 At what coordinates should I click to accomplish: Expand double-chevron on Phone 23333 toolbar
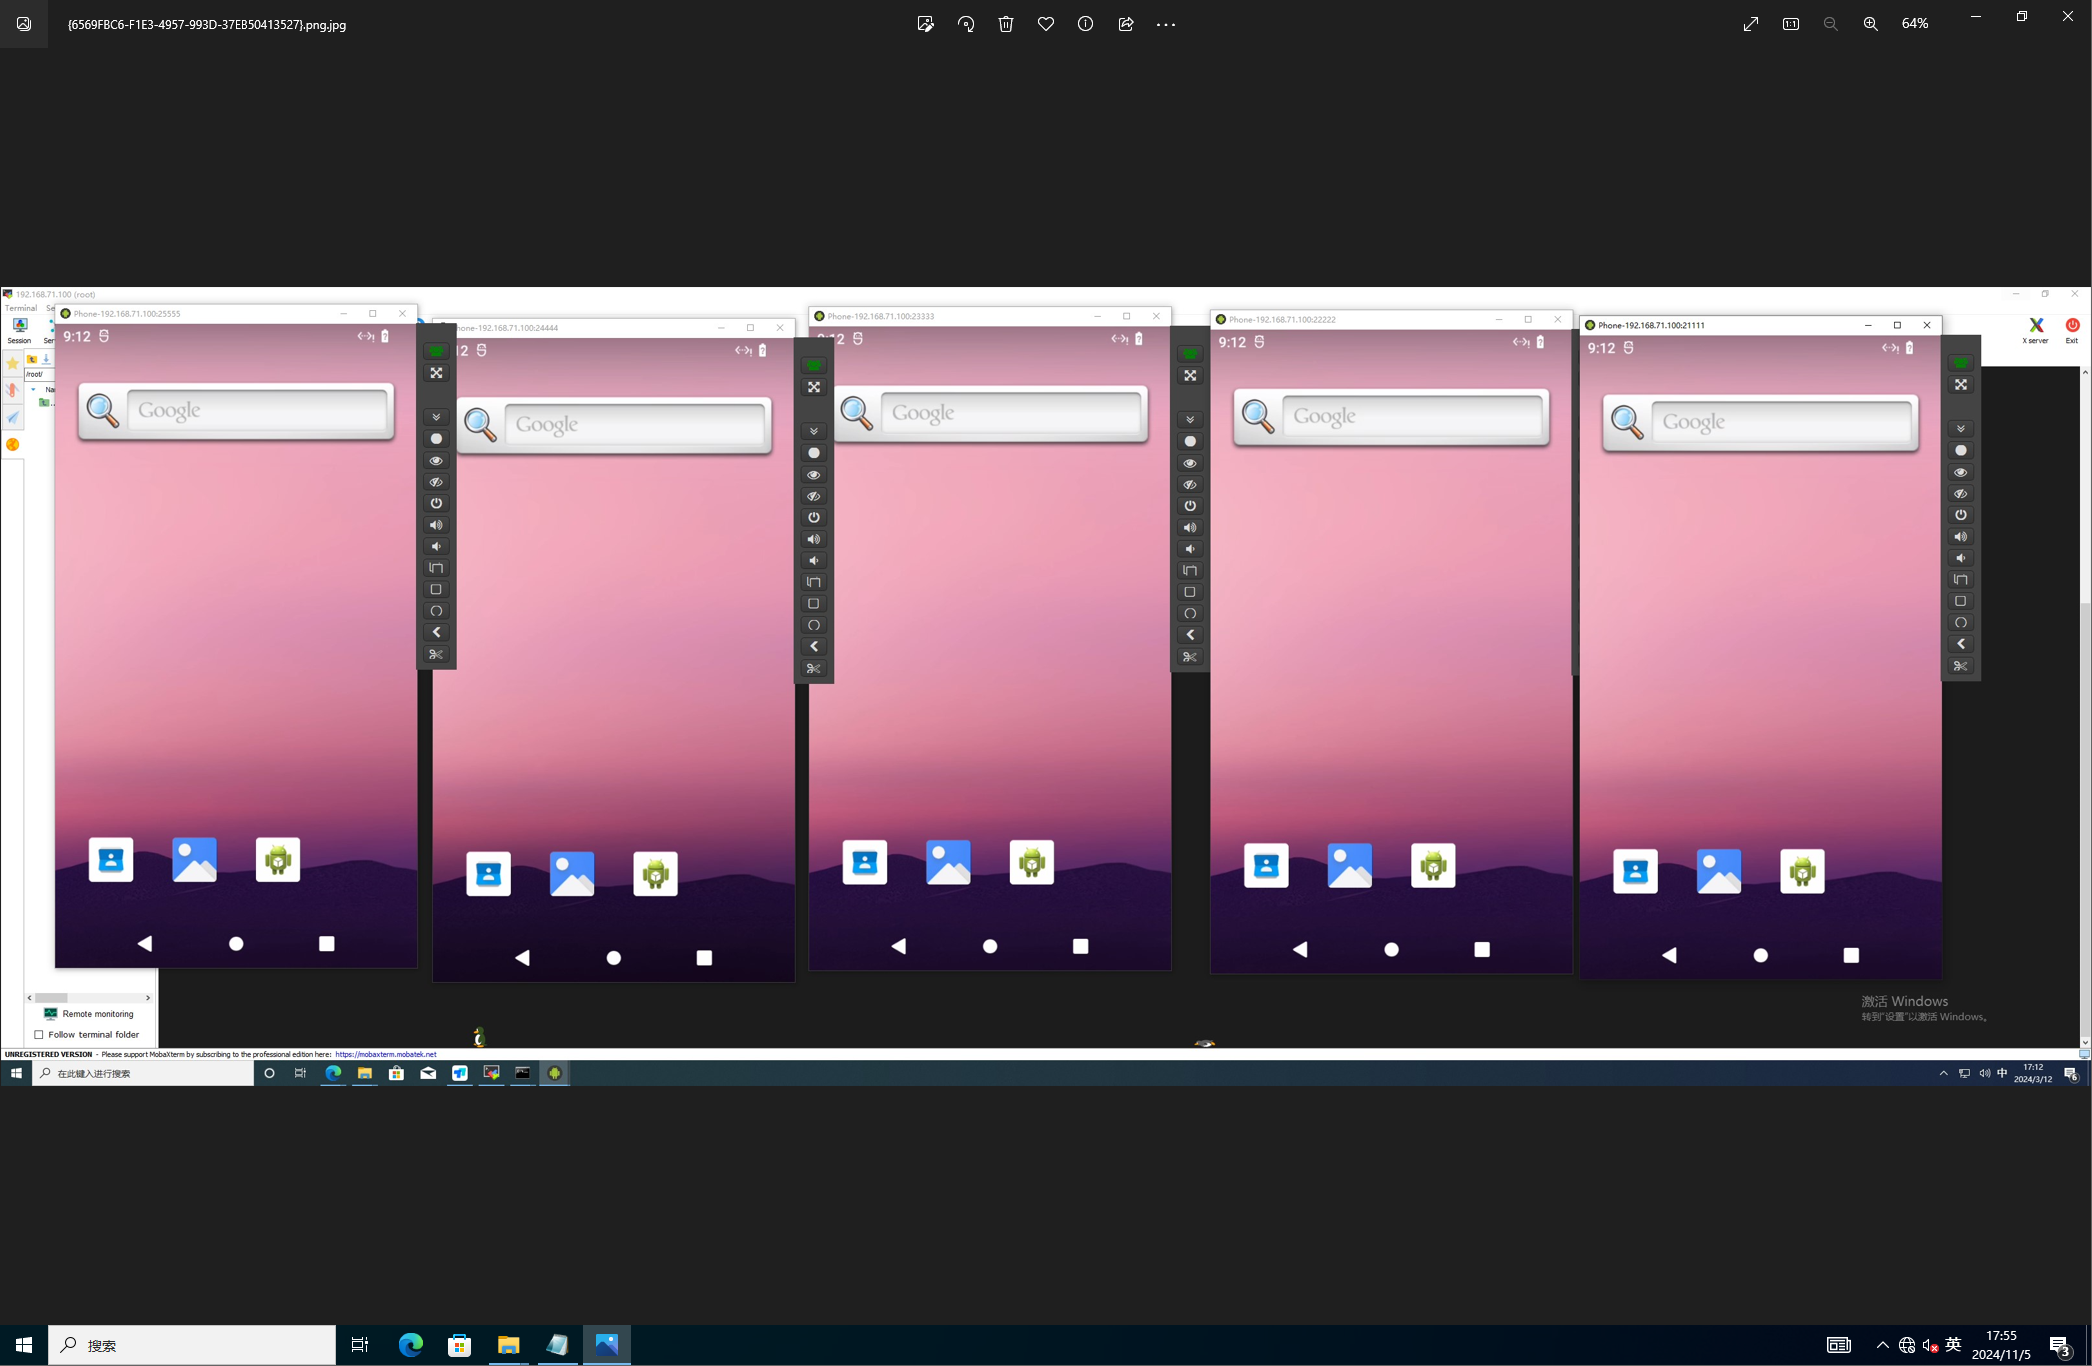tap(1190, 420)
